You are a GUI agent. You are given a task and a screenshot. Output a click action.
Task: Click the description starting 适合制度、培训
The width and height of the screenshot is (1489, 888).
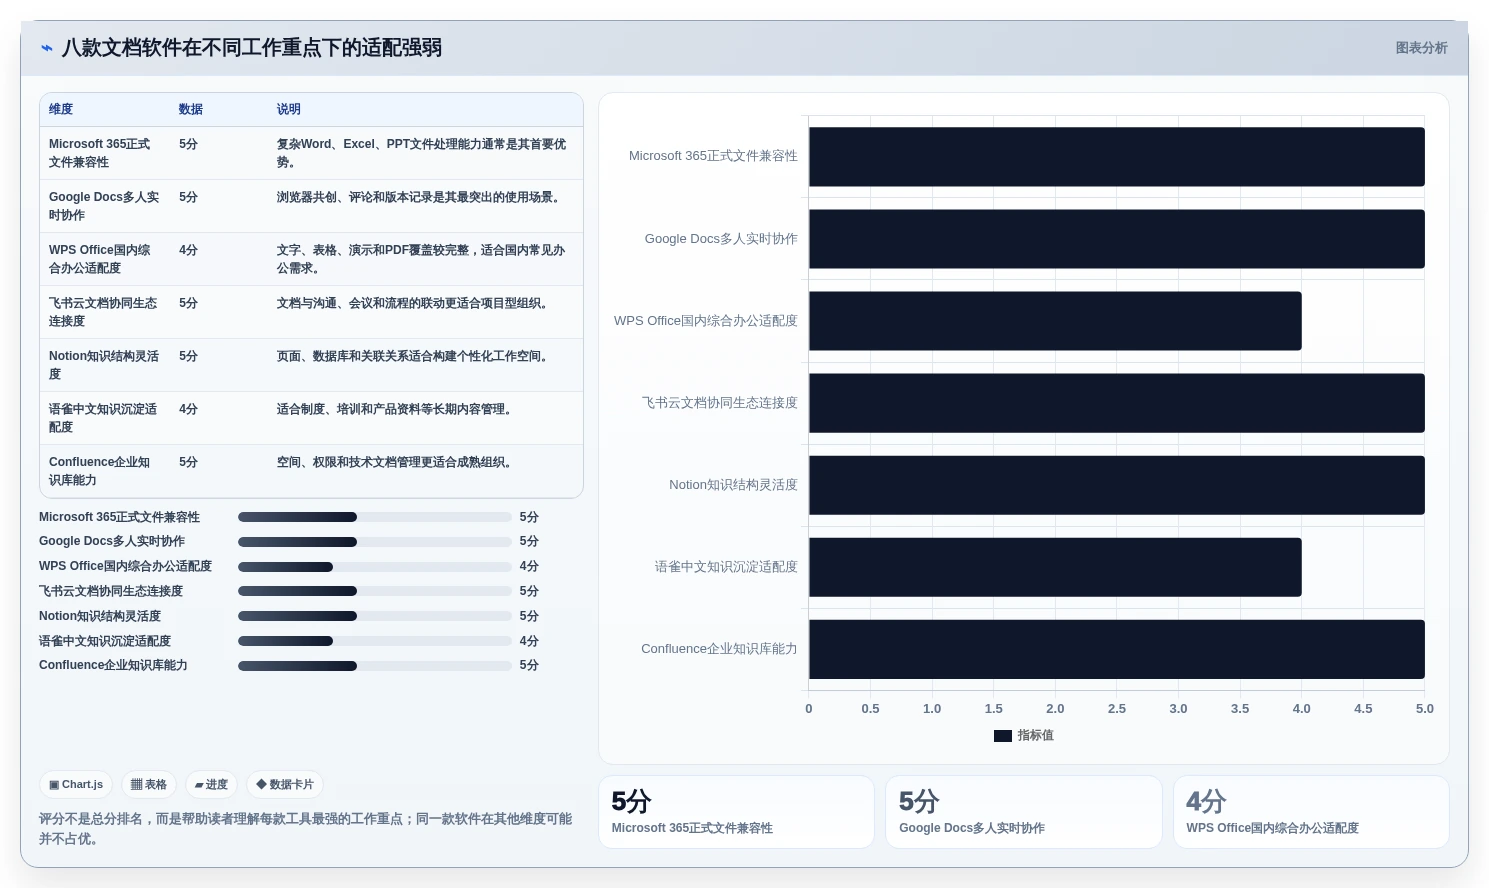(397, 409)
